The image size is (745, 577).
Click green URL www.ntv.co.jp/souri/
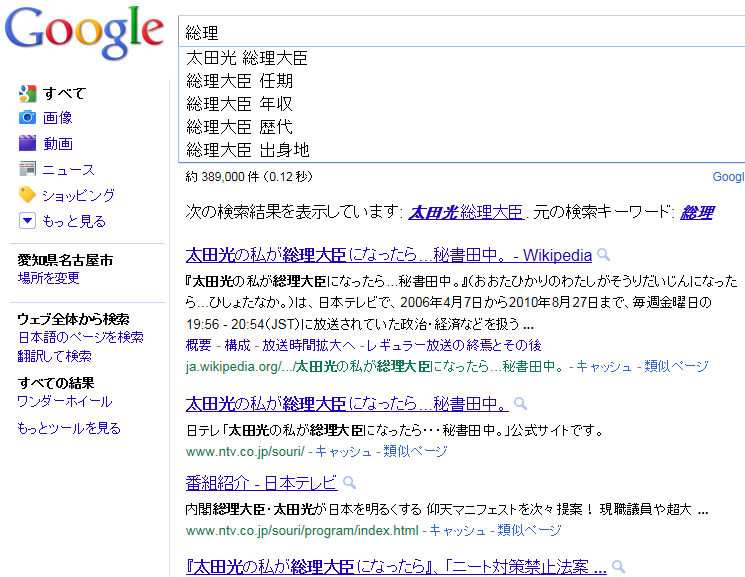[x=245, y=452]
